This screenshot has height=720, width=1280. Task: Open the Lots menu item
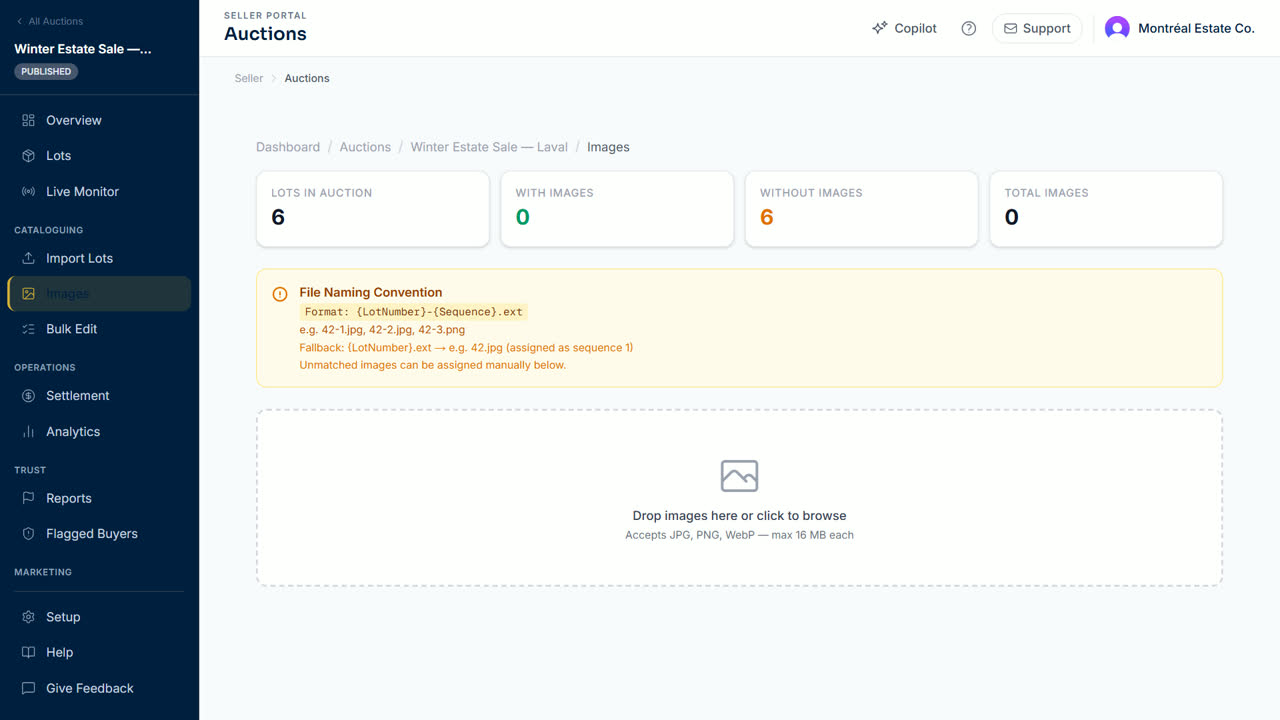click(99, 156)
